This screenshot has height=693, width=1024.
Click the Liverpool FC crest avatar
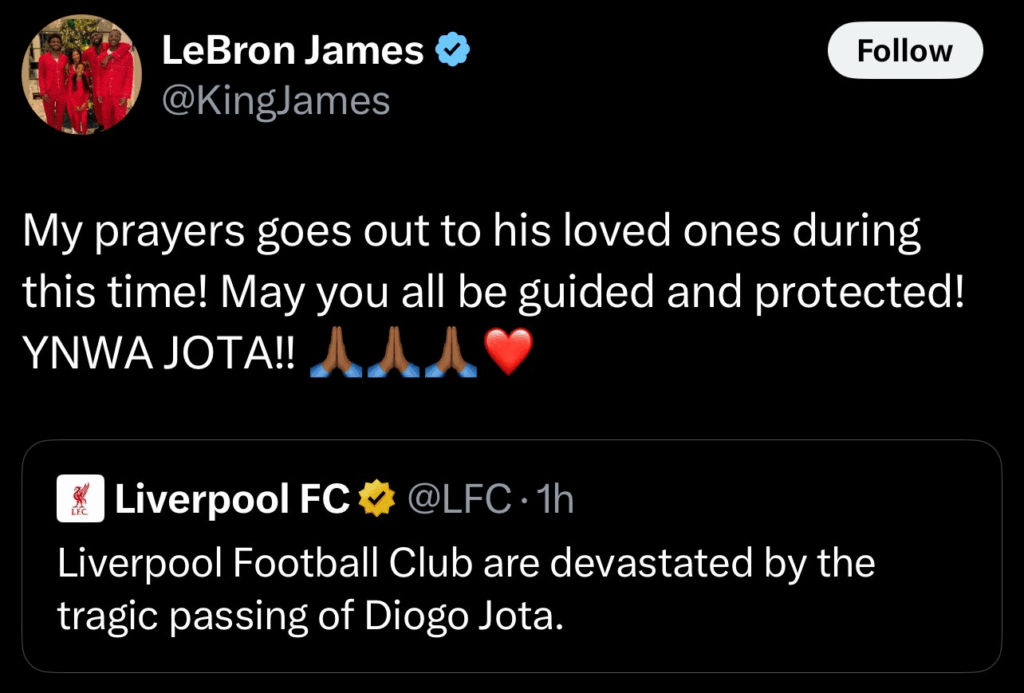tap(81, 499)
